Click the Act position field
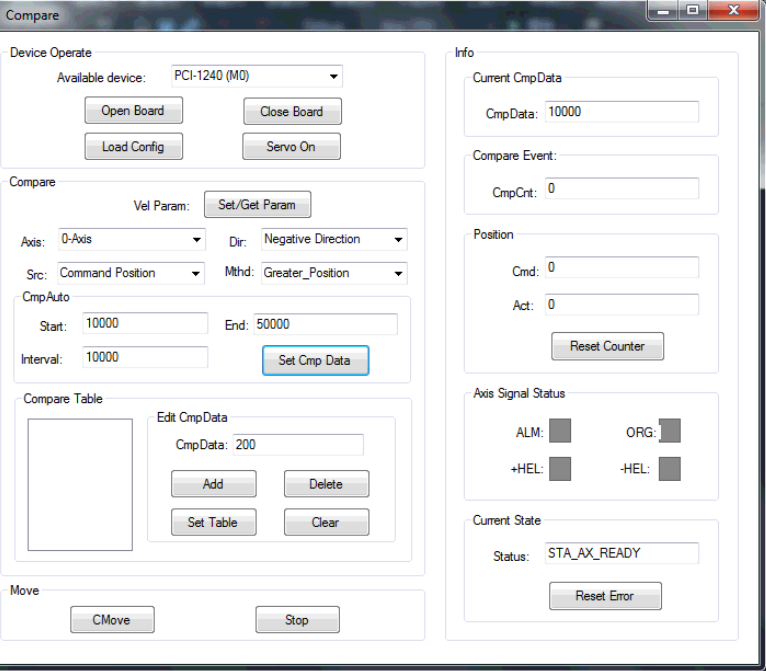Screen dimensions: 766x671 tap(622, 305)
